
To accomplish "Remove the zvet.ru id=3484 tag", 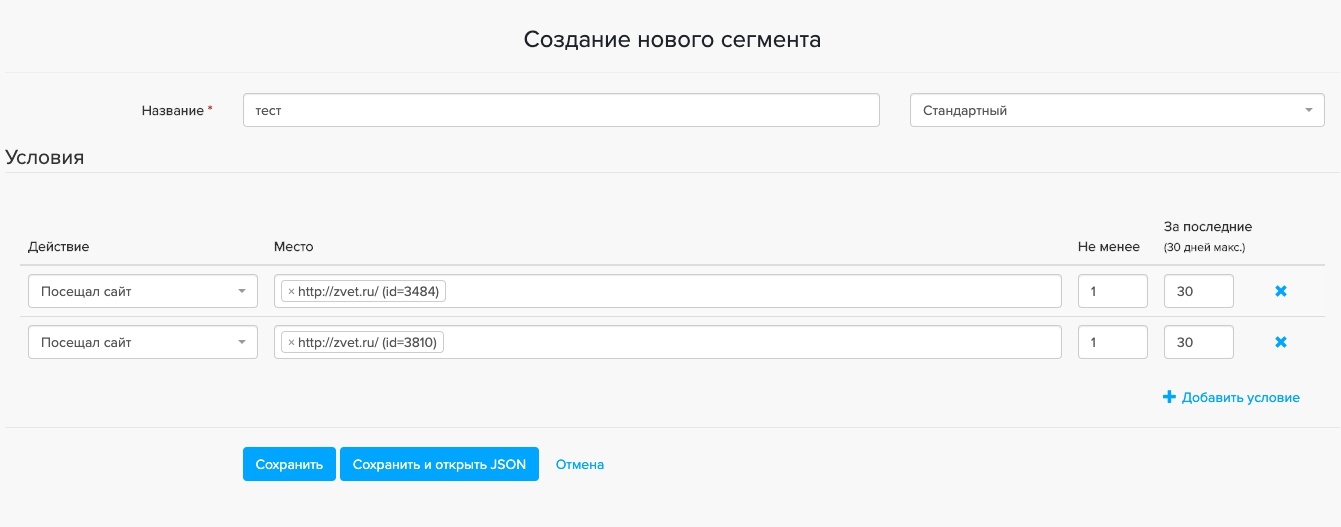I will pos(291,292).
